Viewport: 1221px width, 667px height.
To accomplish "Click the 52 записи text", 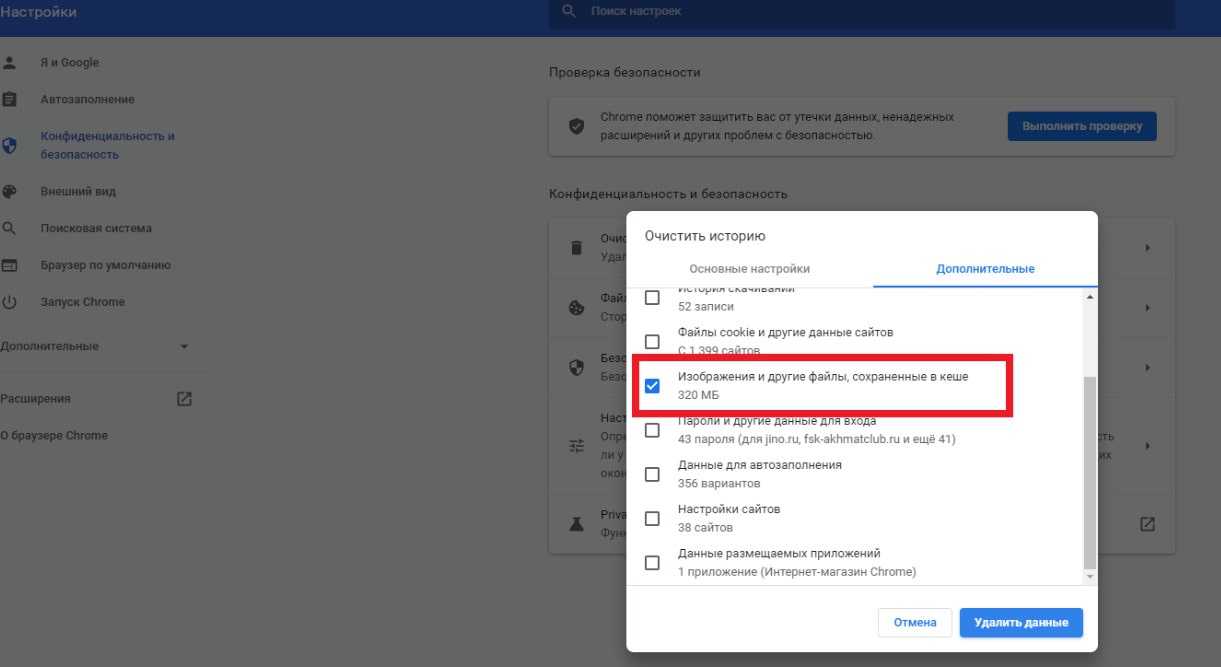I will tap(706, 306).
